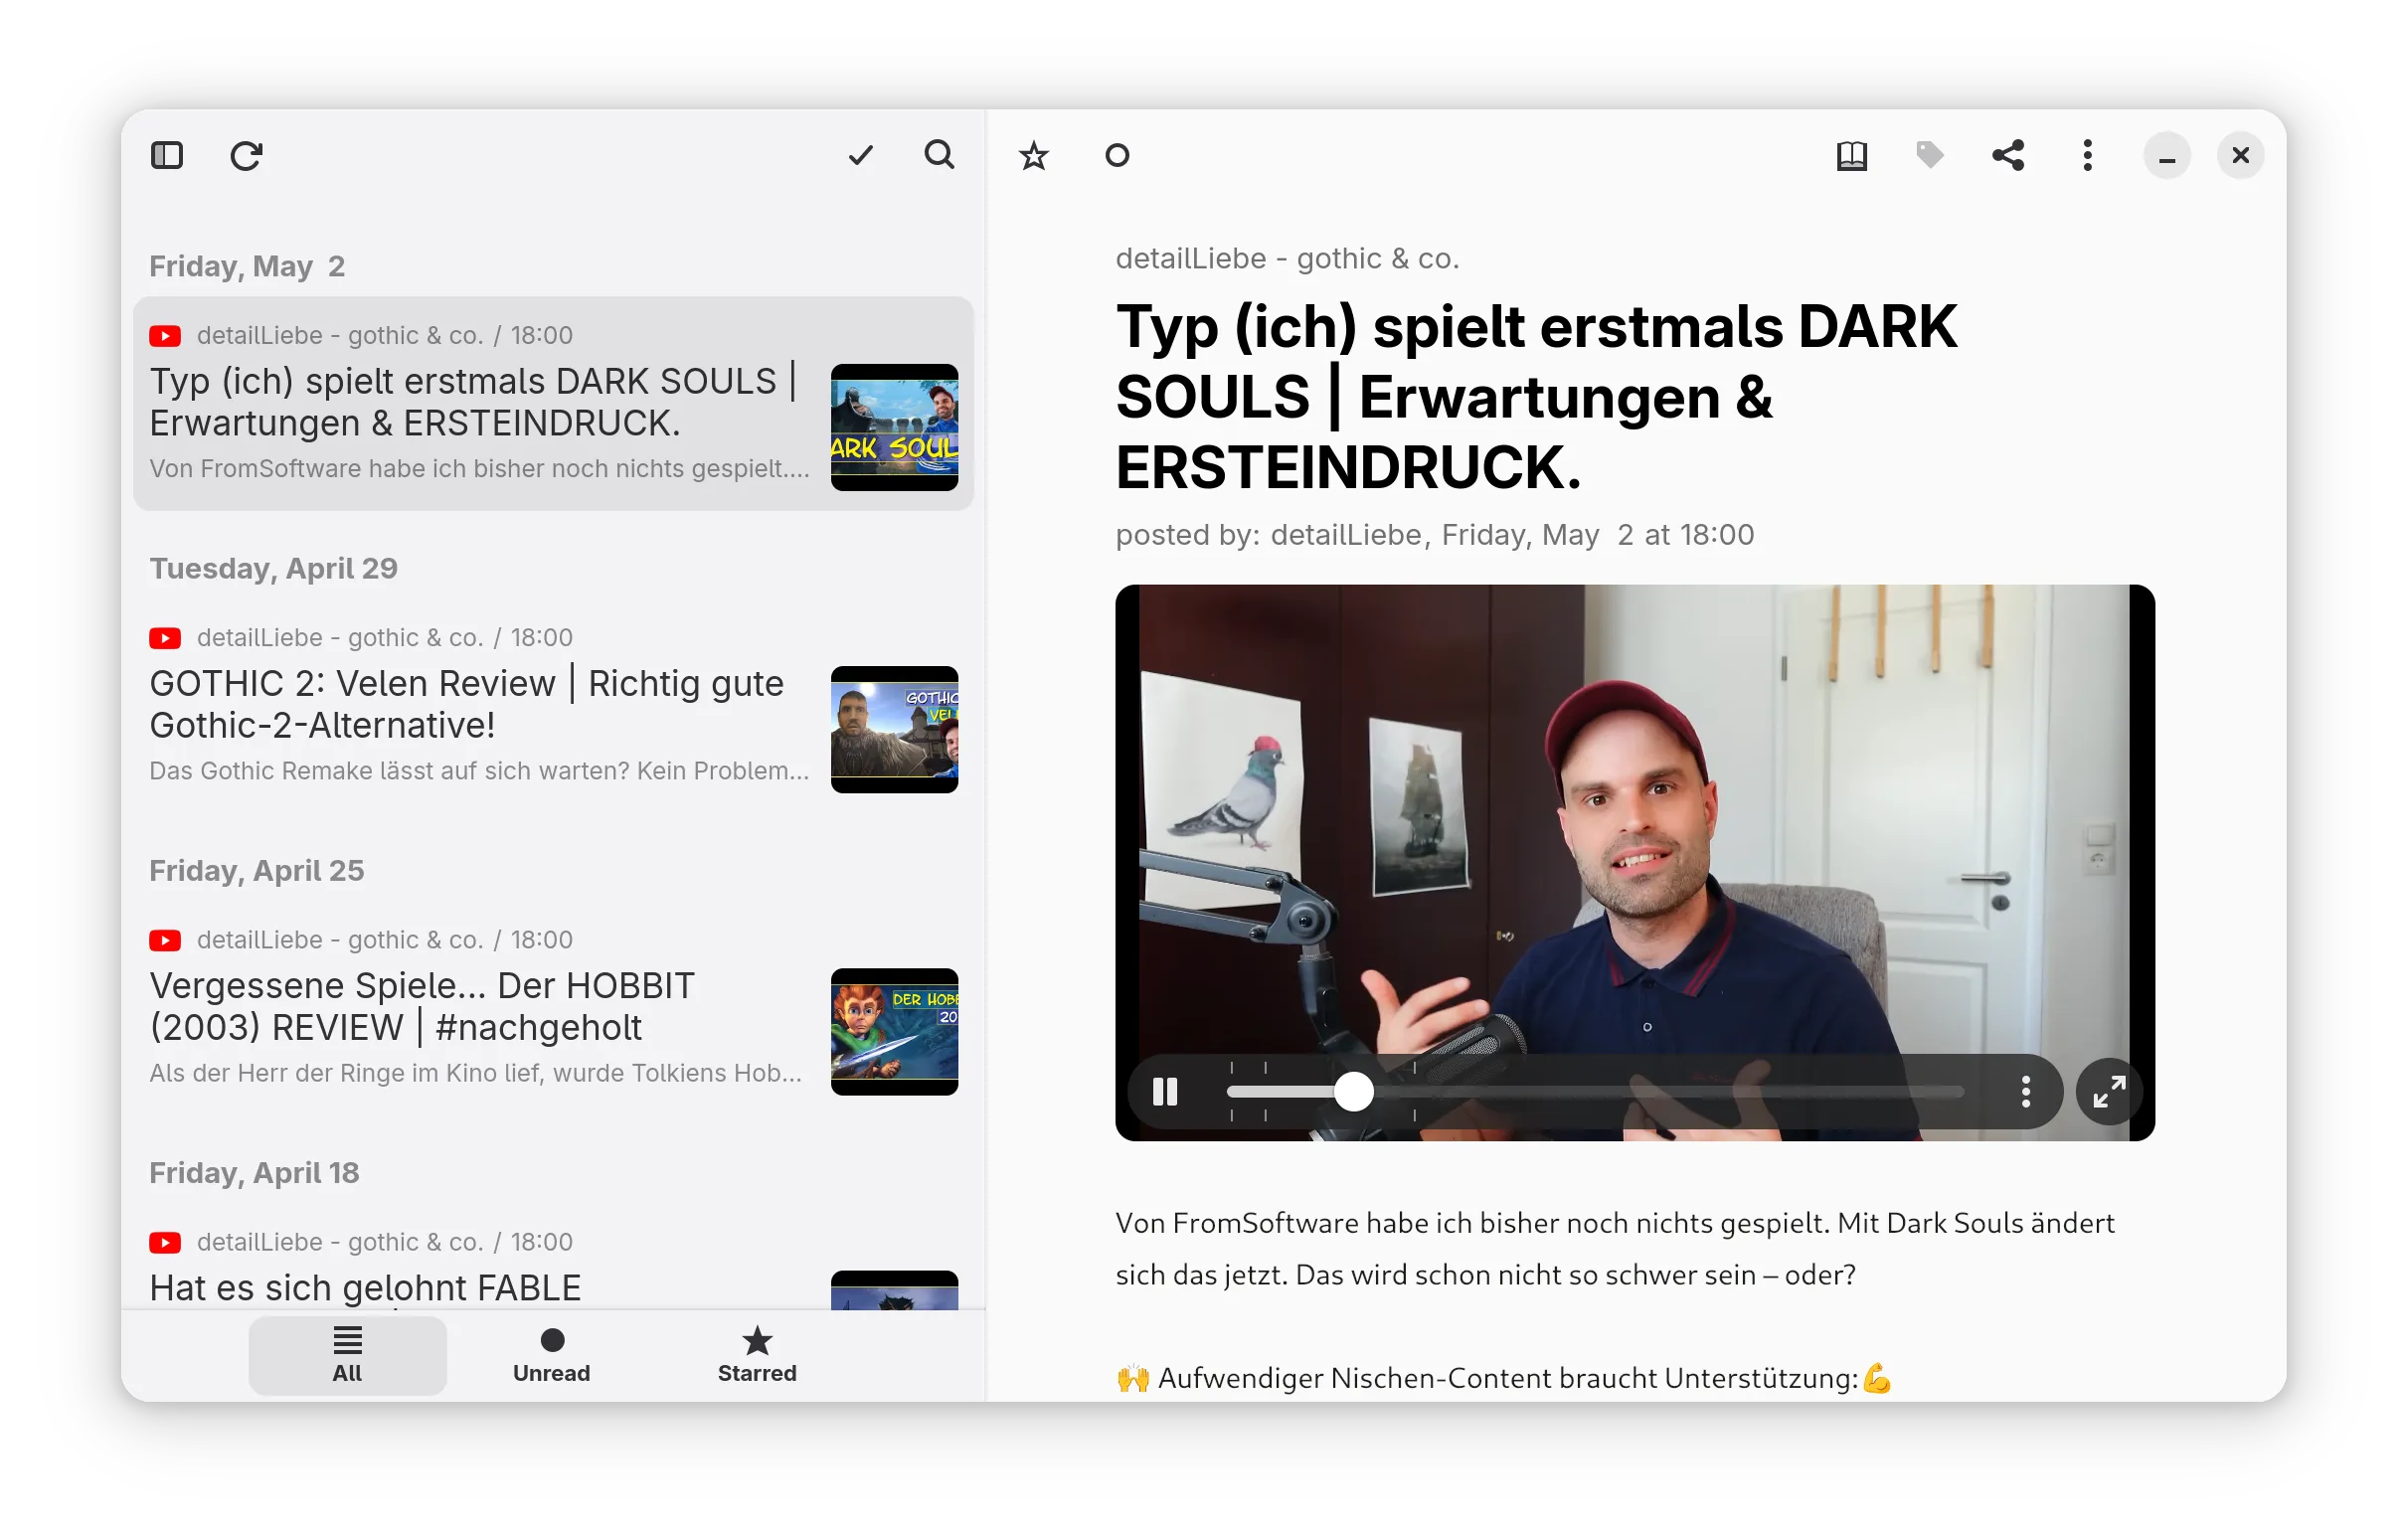Toggle the sidebar panel icon
Viewport: 2408px width, 1535px height.
[x=167, y=156]
